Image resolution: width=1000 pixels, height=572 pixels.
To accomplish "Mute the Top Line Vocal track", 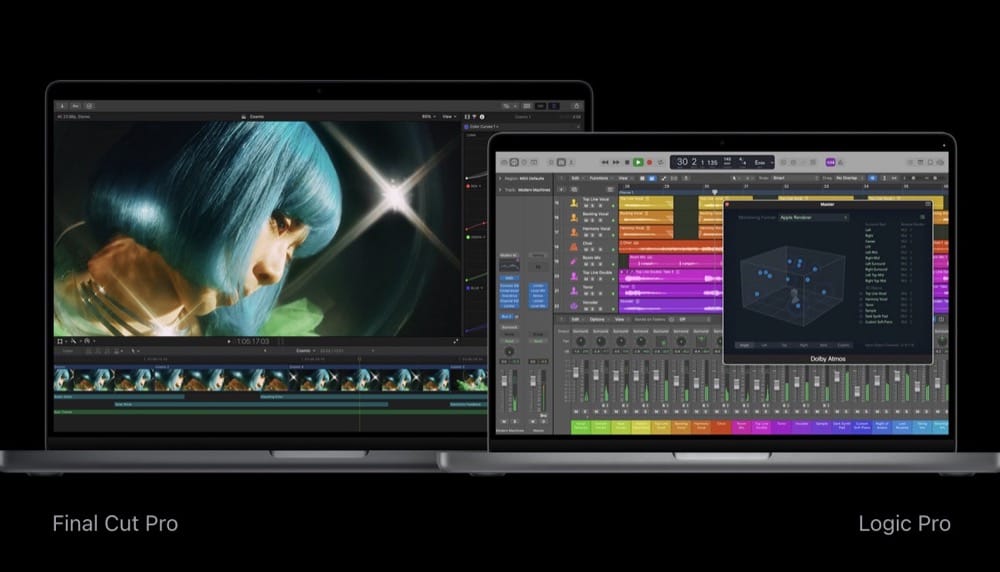I will pos(586,206).
